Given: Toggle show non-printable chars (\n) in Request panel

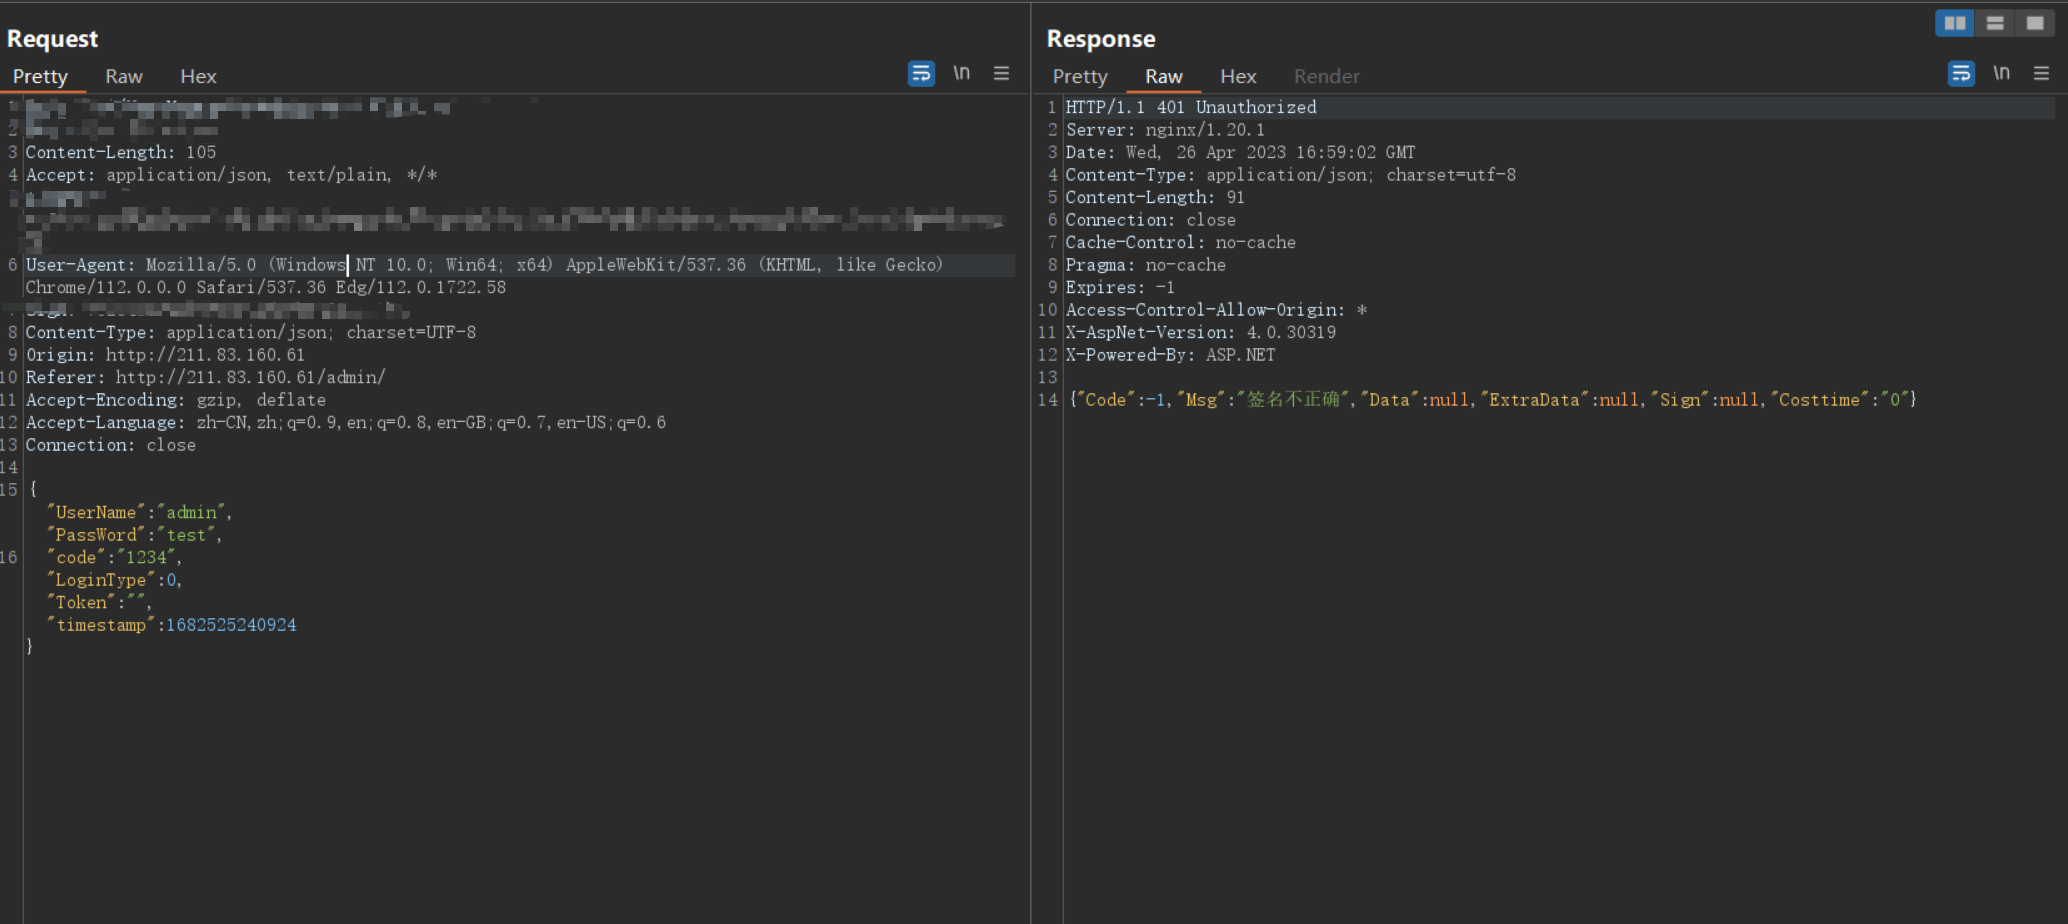Looking at the screenshot, I should coord(961,73).
